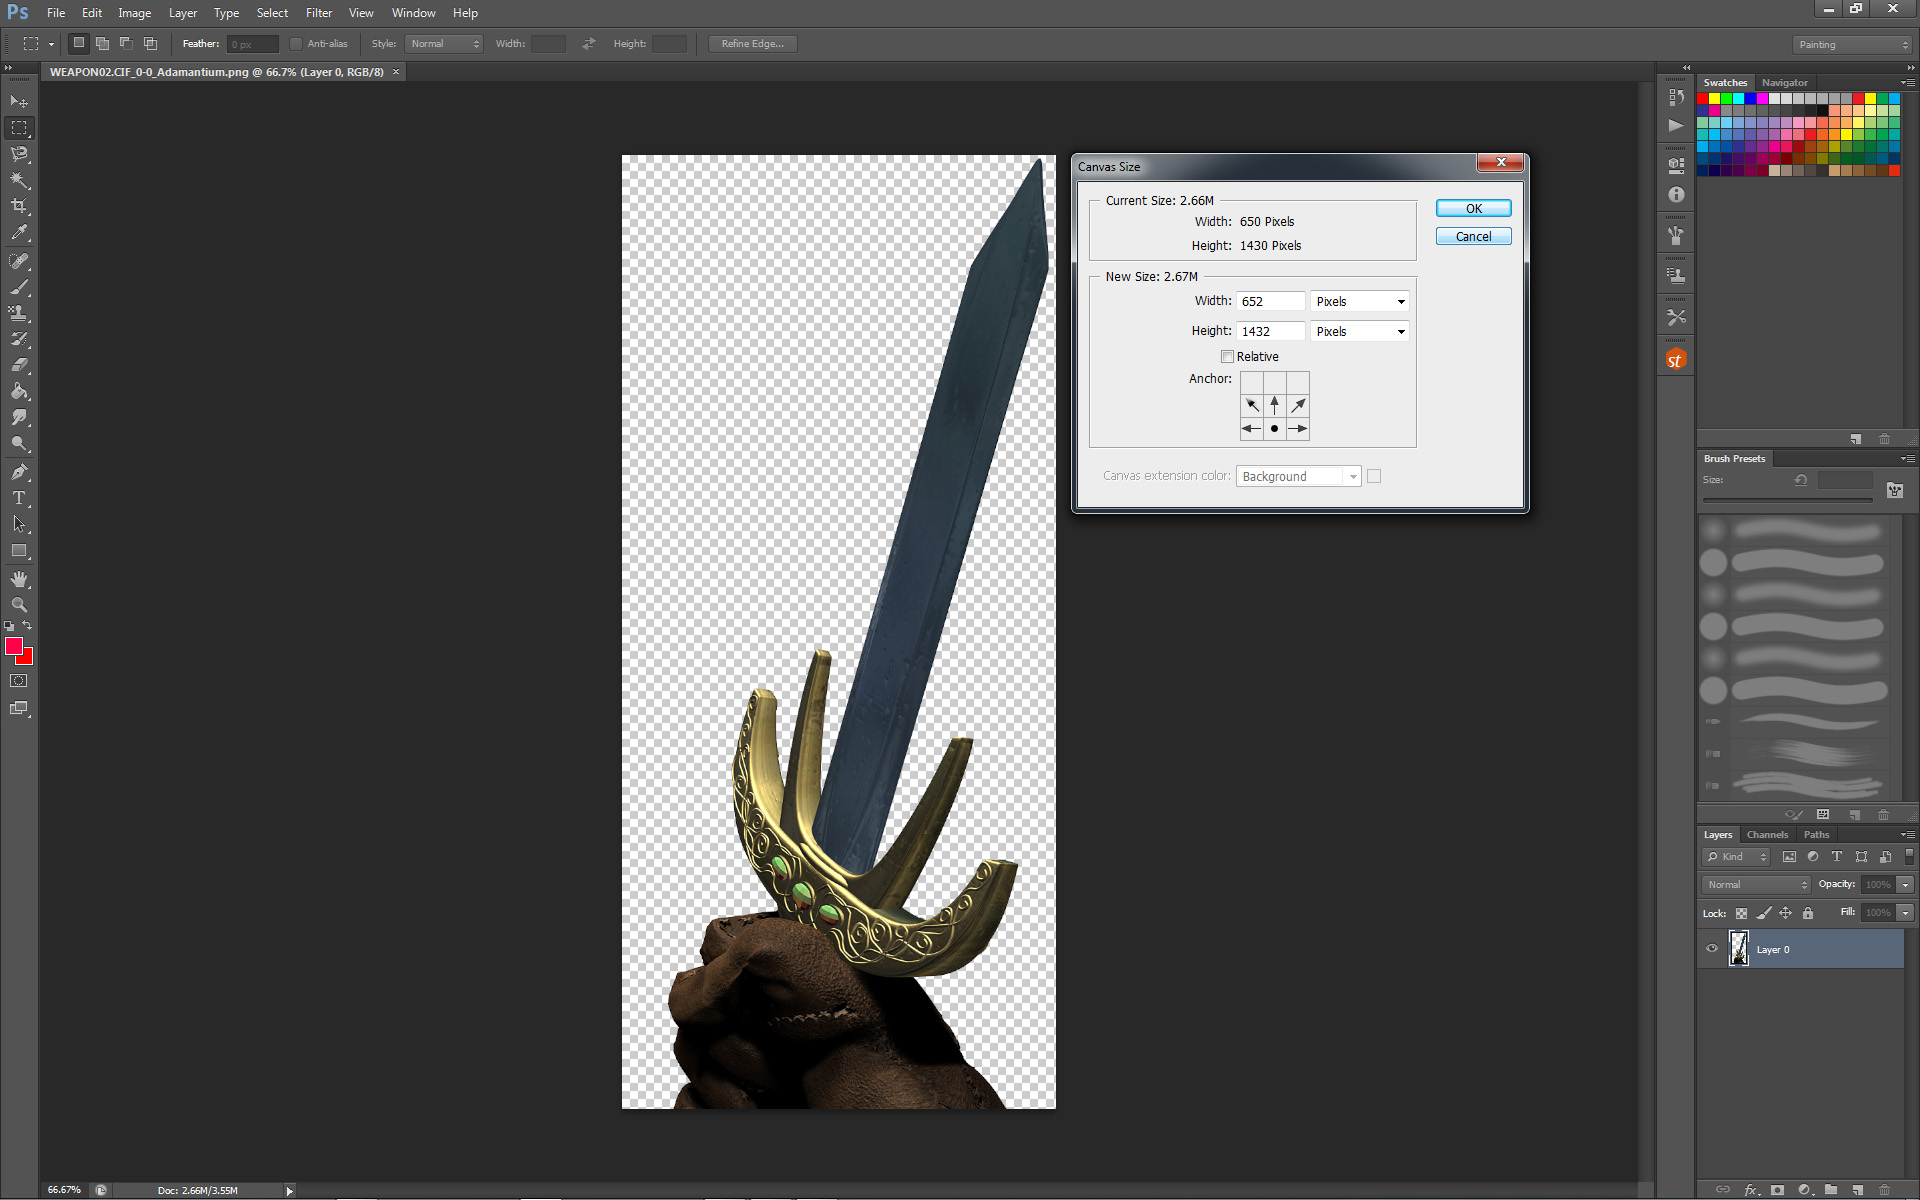The image size is (1920, 1200).
Task: Open the Fill slider dropdown arrow
Action: pos(1905,913)
